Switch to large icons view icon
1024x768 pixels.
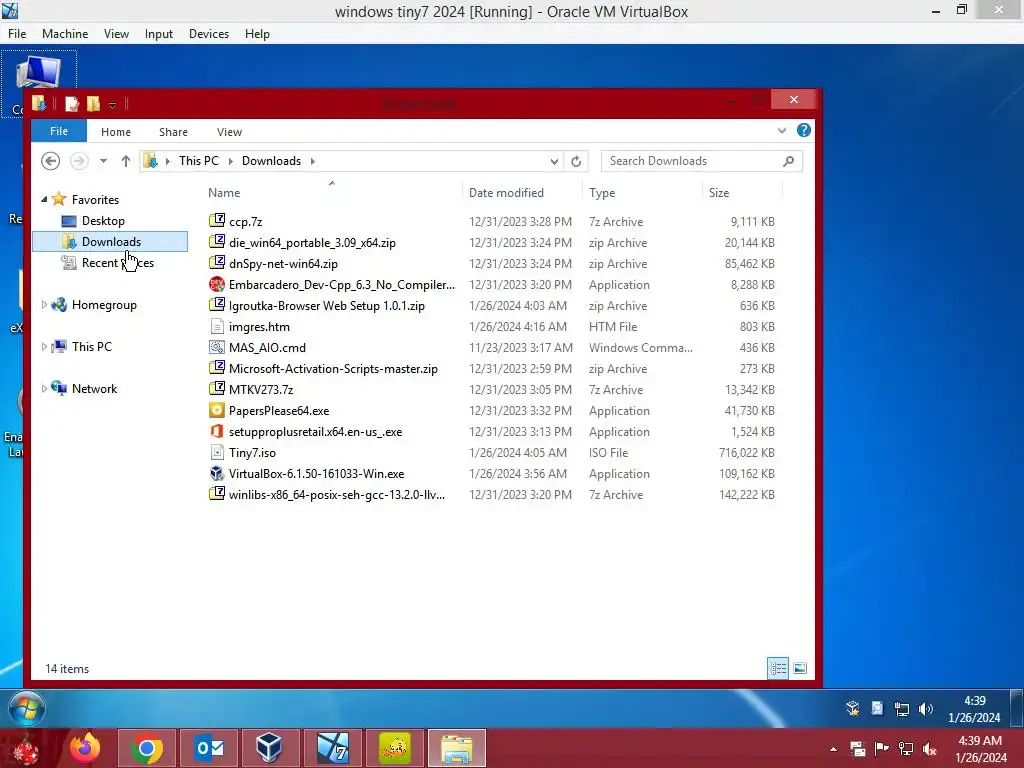pos(800,668)
